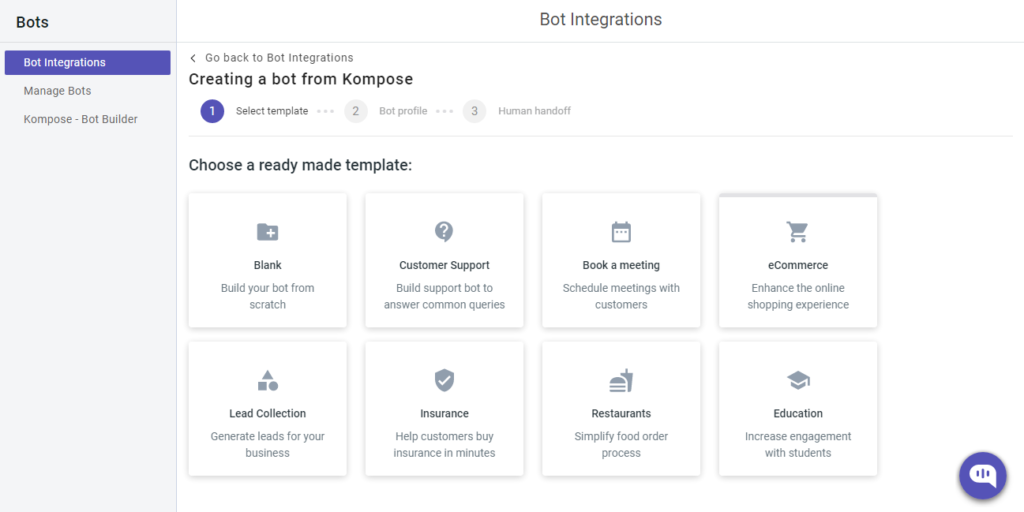1024x512 pixels.
Task: Open Manage Bots in sidebar
Action: (57, 91)
